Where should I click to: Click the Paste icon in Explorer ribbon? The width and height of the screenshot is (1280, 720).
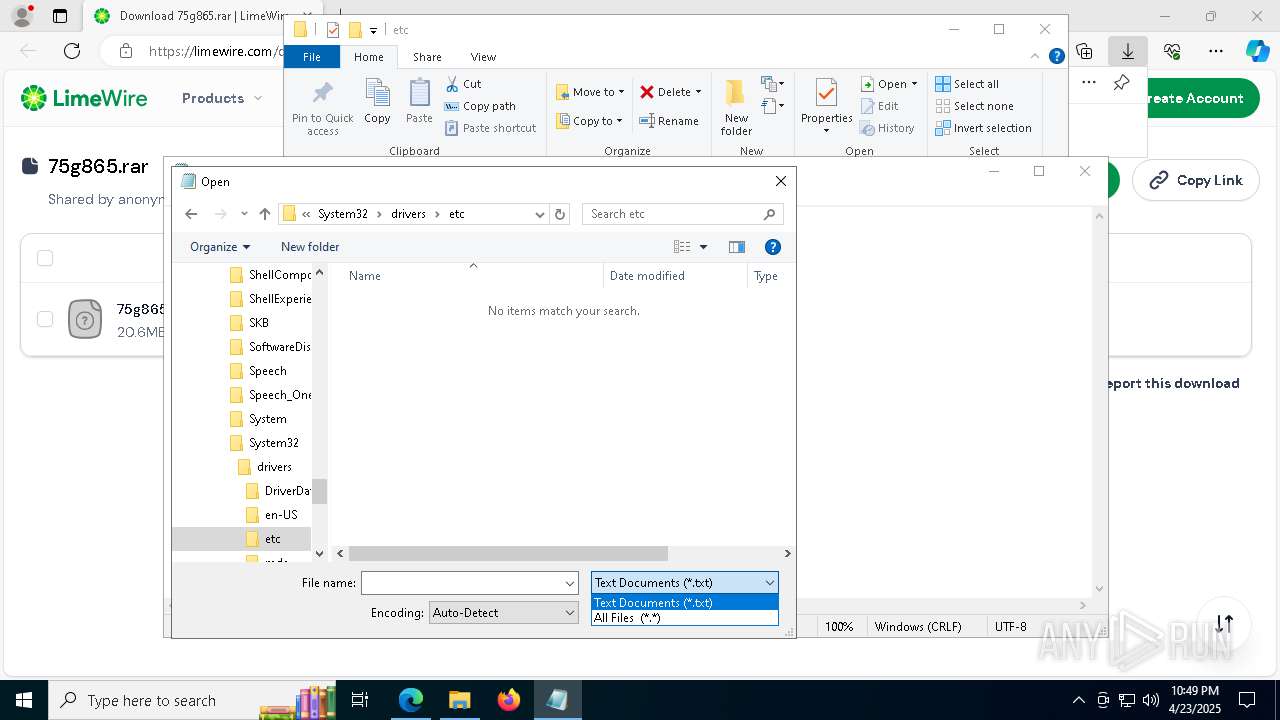point(419,94)
